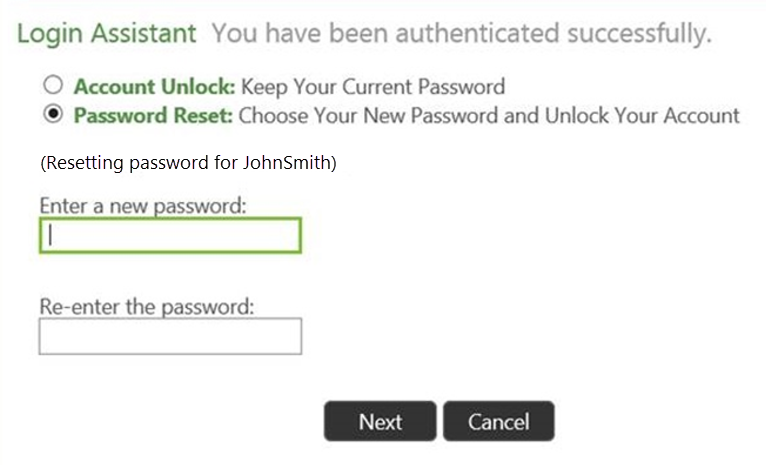Focus the Re-enter the password field
This screenshot has width=766, height=465.
(170, 337)
